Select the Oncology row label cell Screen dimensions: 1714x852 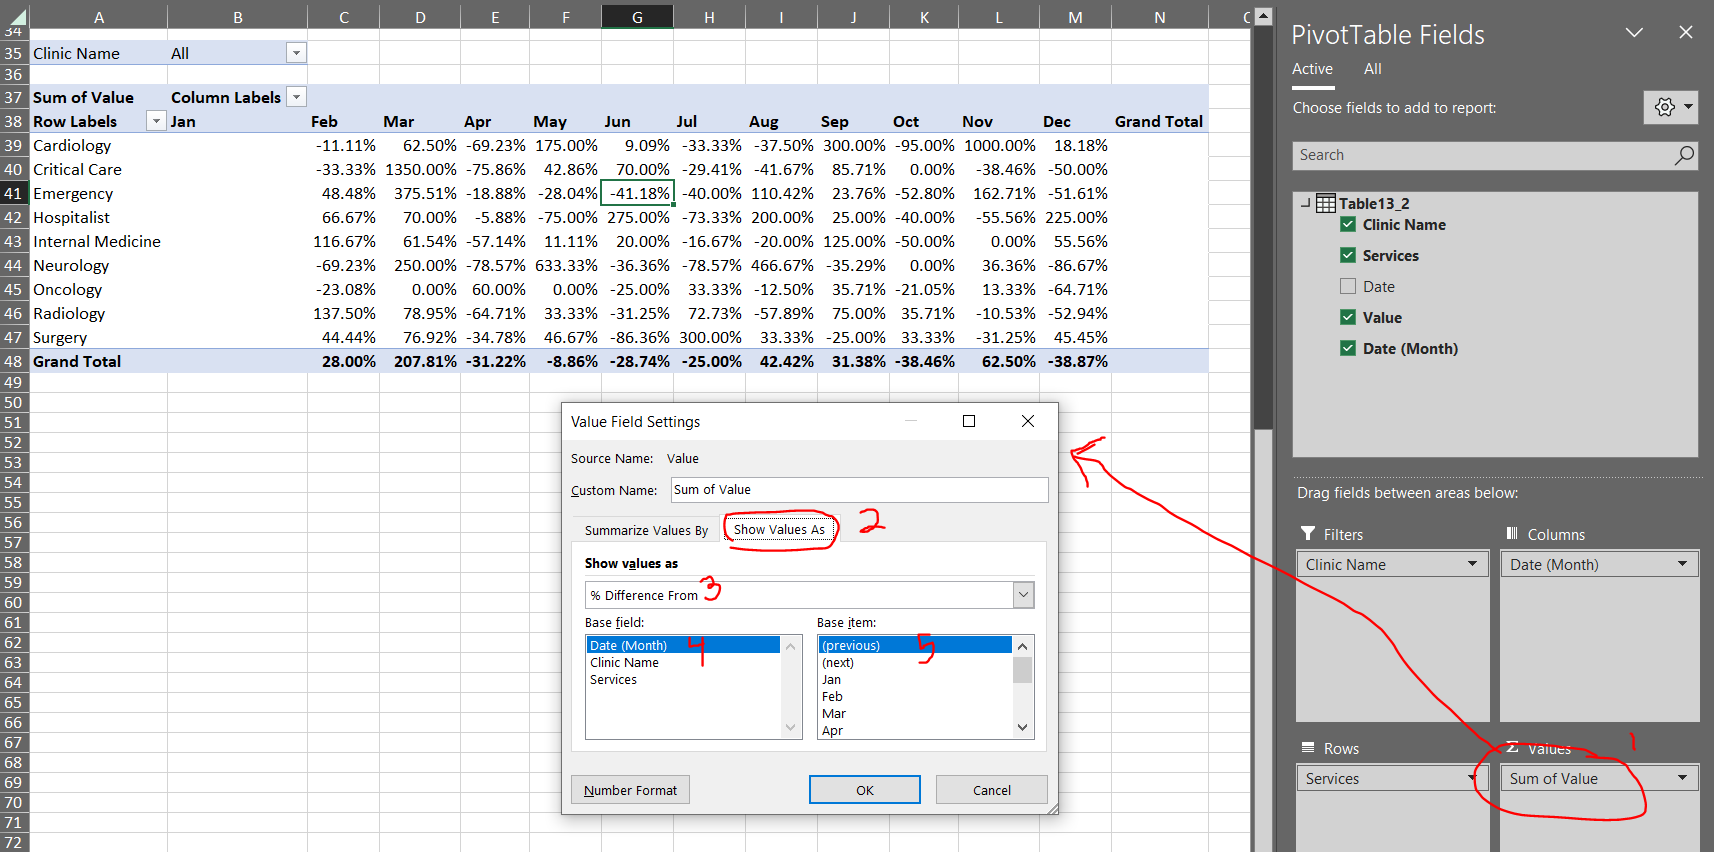[98, 289]
